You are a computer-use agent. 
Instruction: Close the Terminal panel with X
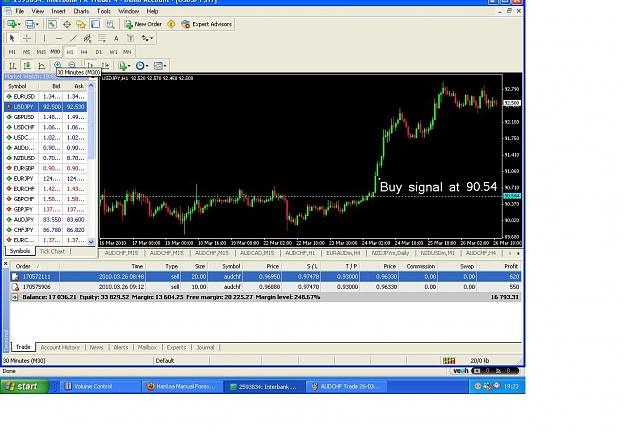pos(6,263)
